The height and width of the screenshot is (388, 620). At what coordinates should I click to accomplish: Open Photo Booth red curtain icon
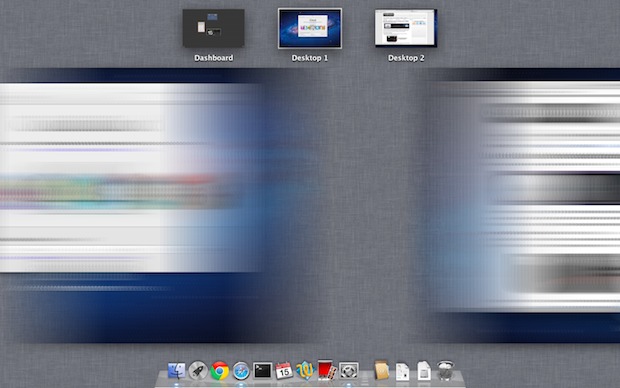327,370
